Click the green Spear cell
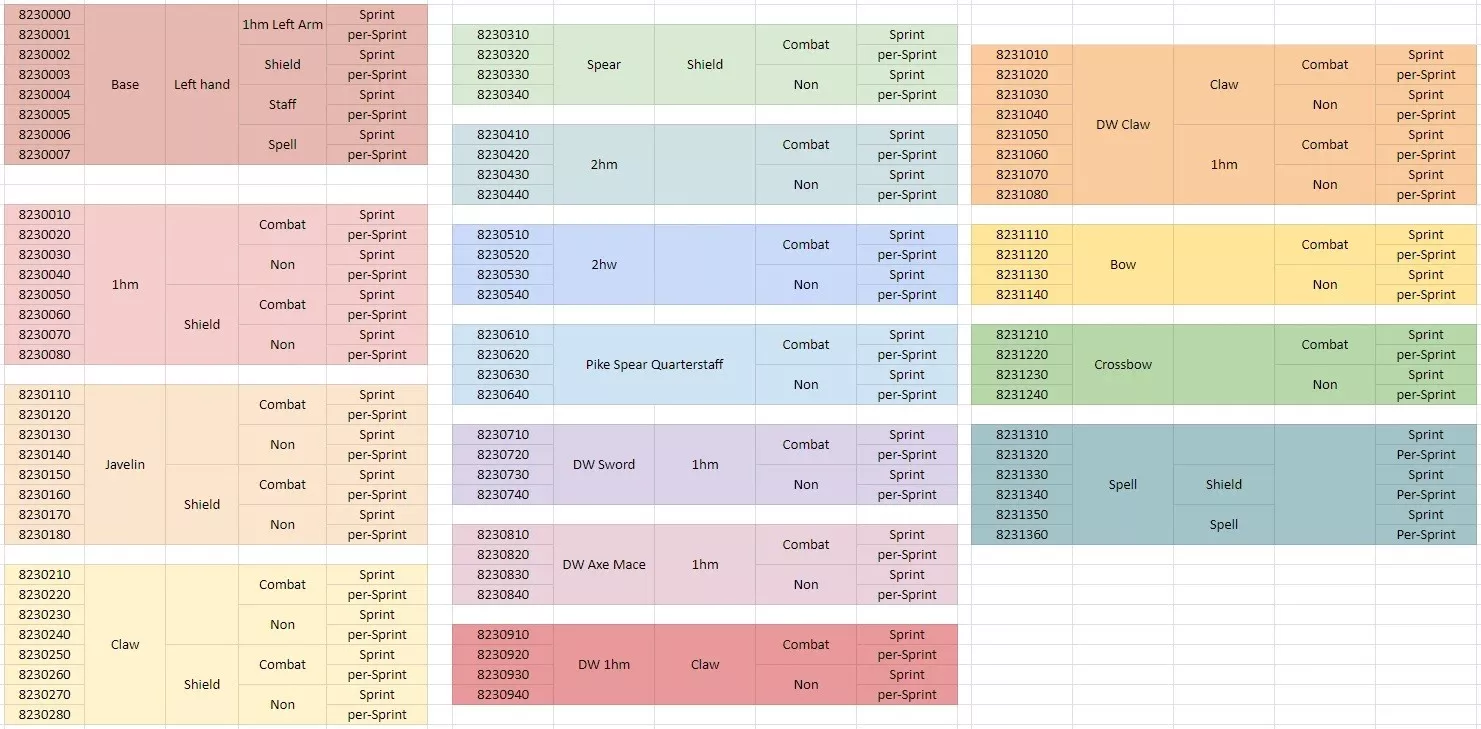 pyautogui.click(x=604, y=65)
